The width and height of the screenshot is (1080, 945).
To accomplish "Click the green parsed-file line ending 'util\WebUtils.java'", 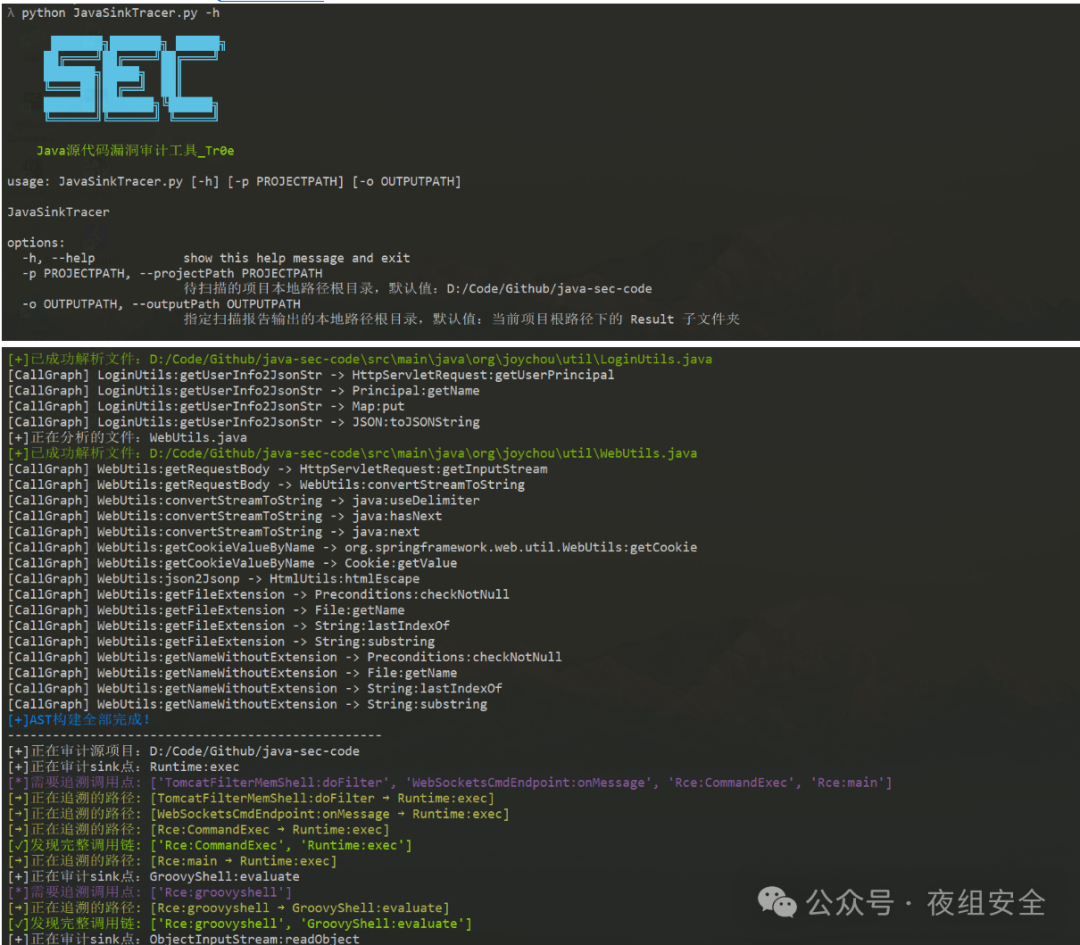I will click(x=352, y=453).
